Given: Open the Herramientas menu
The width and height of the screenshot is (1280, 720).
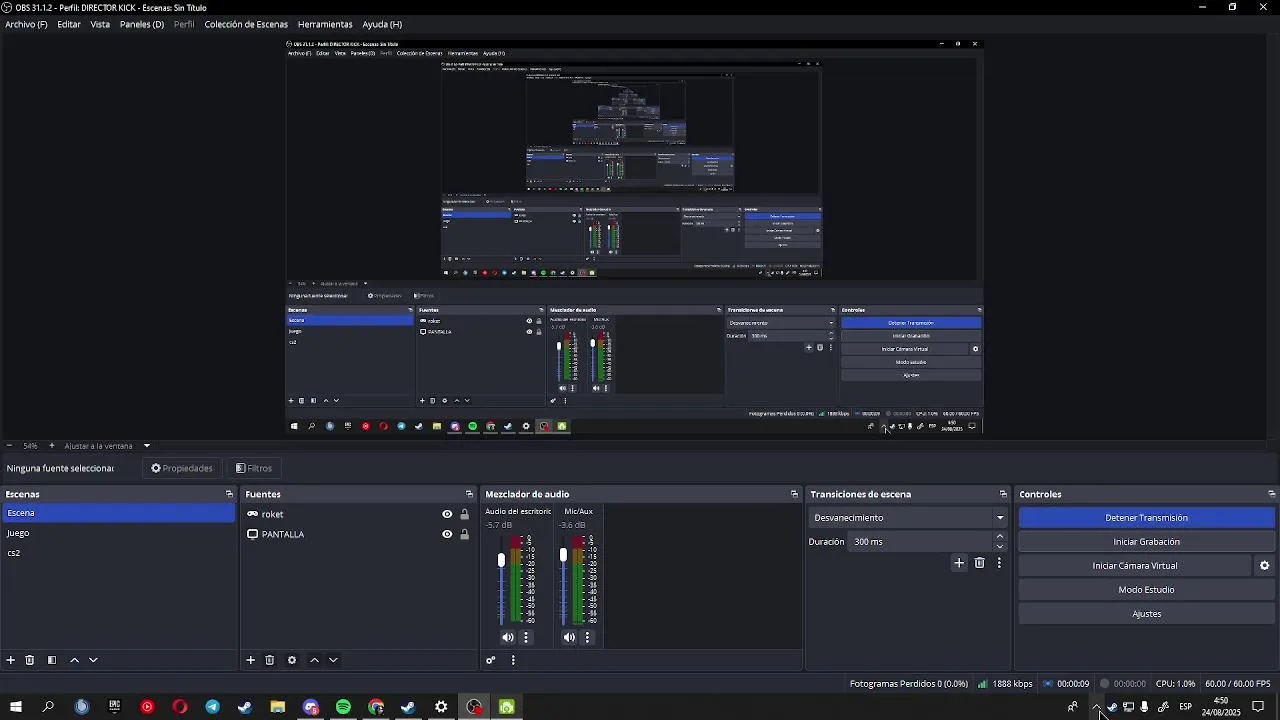Looking at the screenshot, I should pyautogui.click(x=325, y=24).
